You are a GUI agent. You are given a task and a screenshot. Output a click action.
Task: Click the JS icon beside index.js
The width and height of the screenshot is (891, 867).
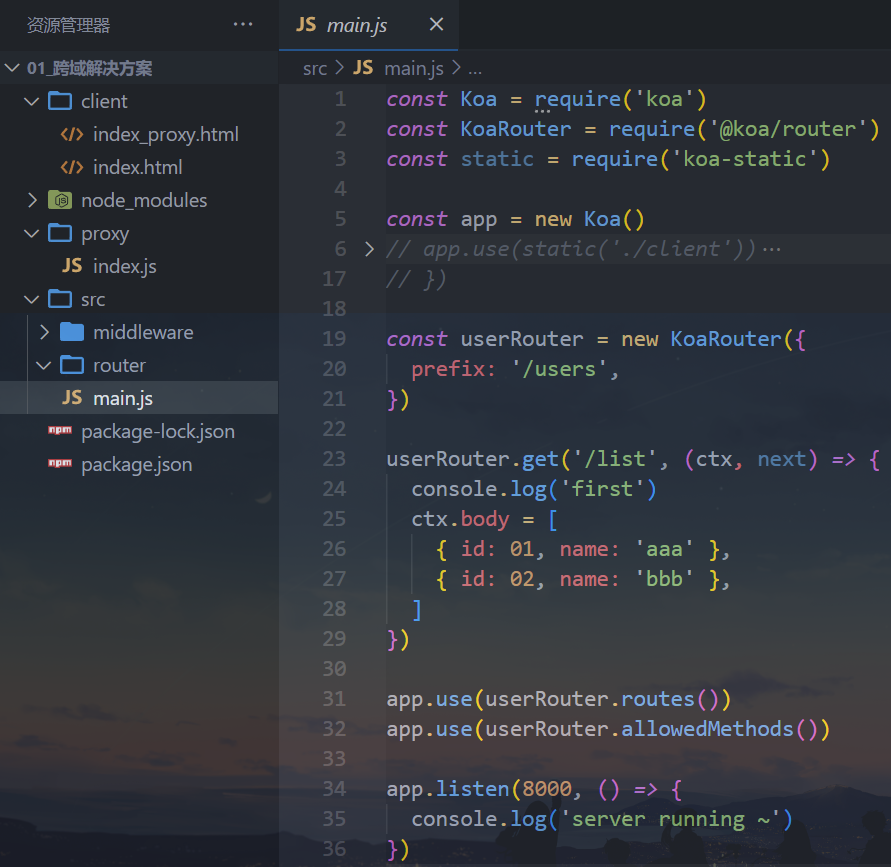click(72, 266)
